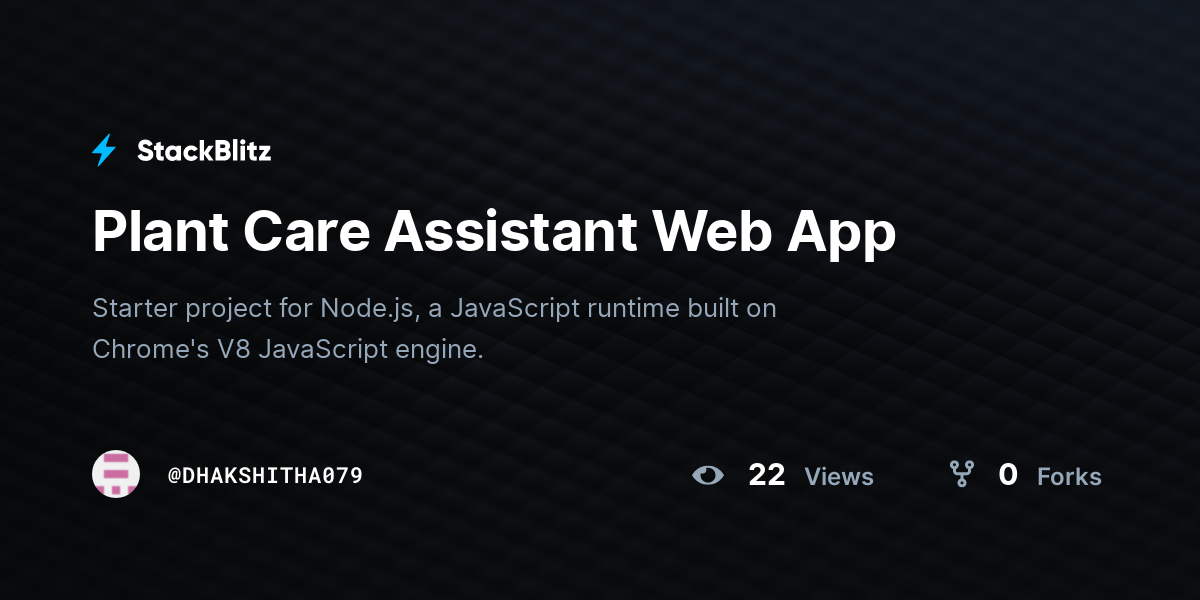Select the lightning icon in the header logo
Viewport: 1200px width, 600px height.
(104, 150)
